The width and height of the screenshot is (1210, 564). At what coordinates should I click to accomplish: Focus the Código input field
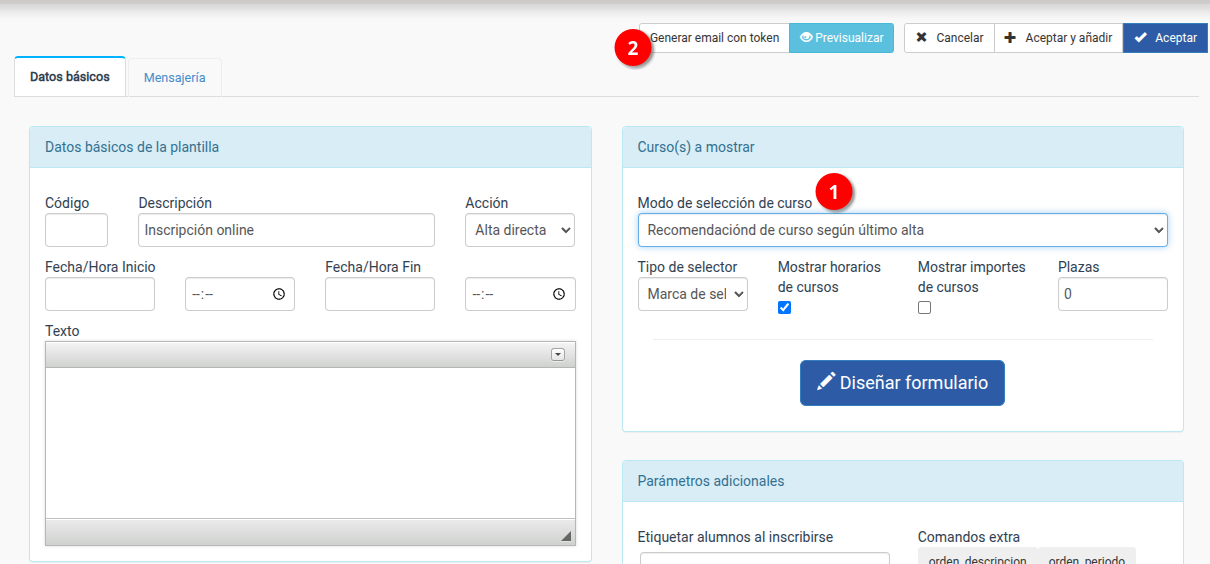(76, 230)
